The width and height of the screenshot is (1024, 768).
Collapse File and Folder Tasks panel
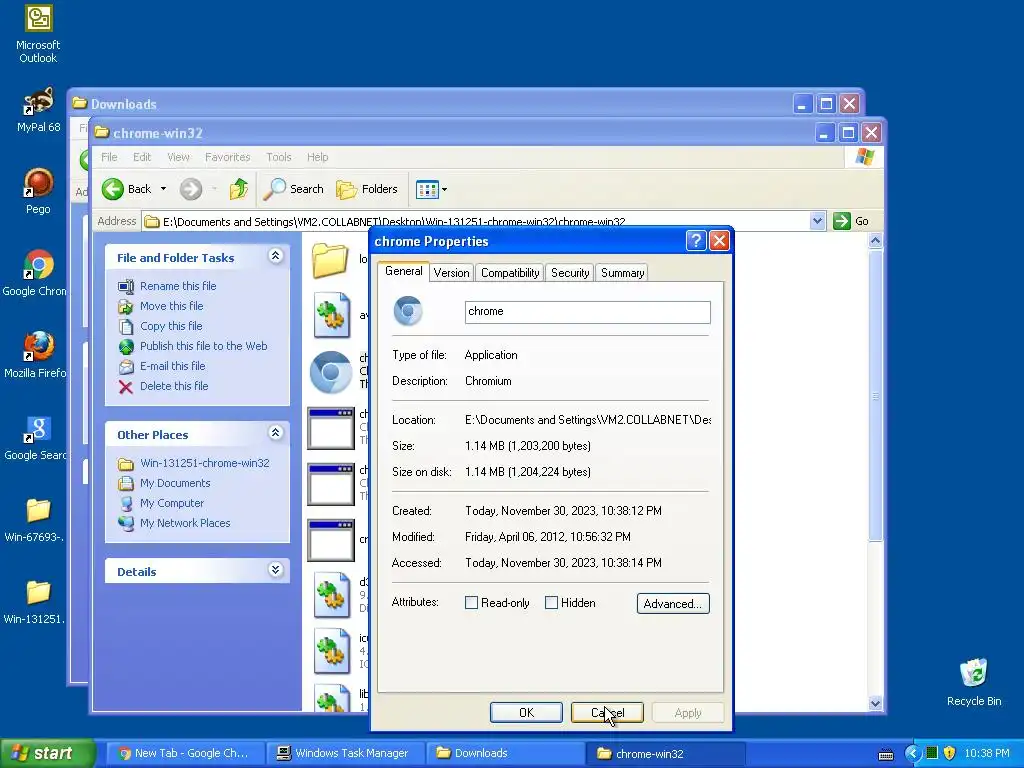tap(276, 256)
